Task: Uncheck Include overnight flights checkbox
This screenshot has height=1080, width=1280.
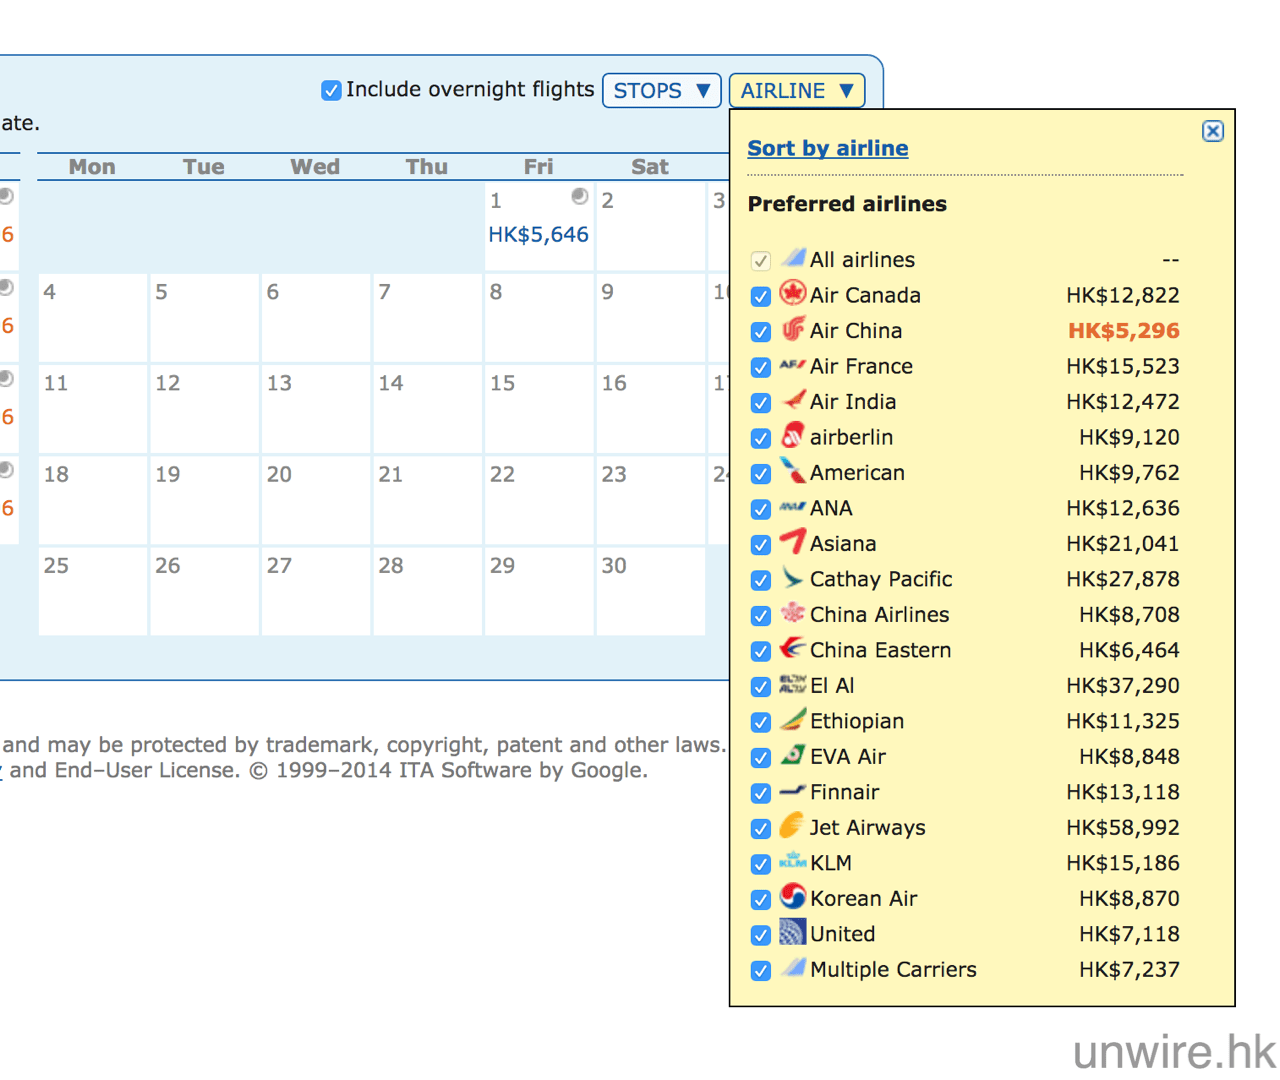Action: [x=331, y=91]
